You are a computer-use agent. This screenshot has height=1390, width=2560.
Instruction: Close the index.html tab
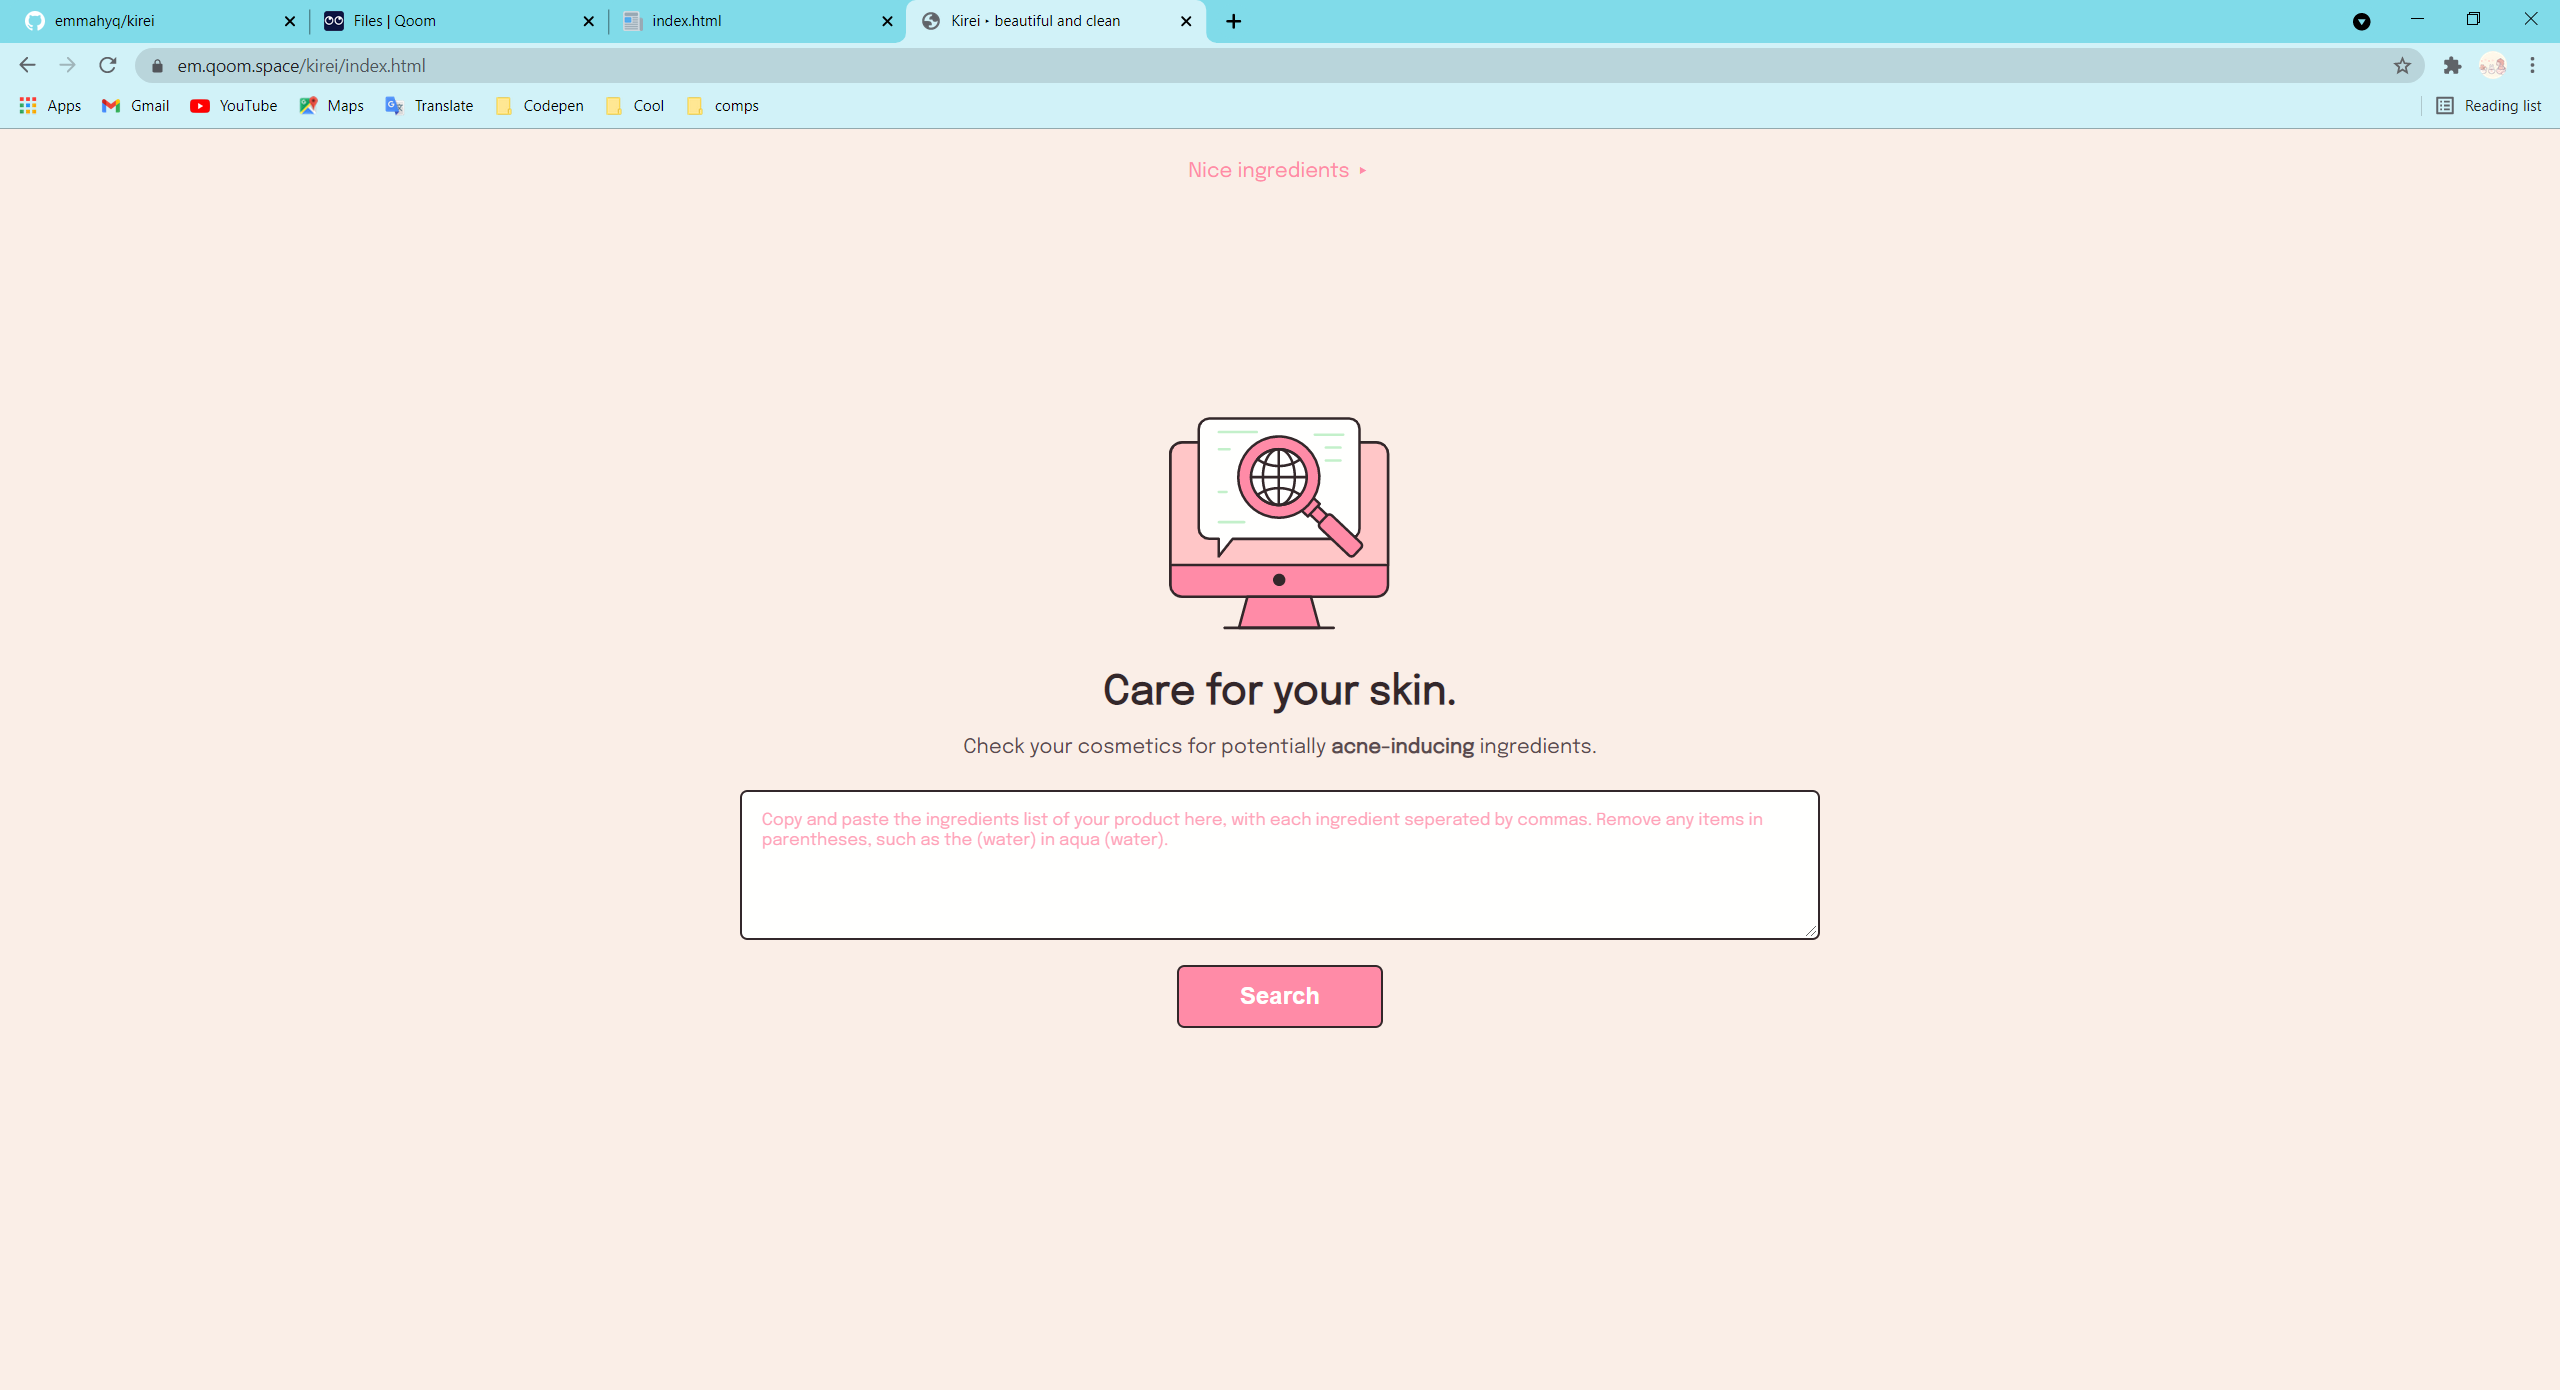coord(887,21)
